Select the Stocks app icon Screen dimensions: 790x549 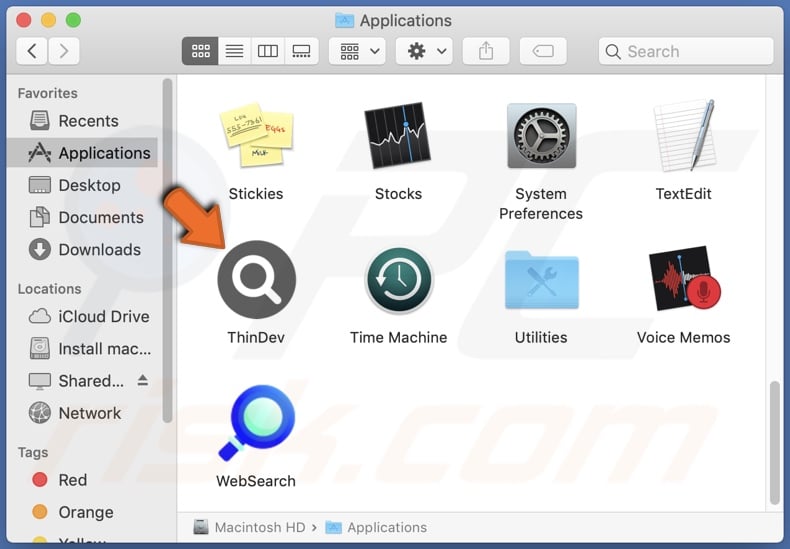pyautogui.click(x=398, y=137)
